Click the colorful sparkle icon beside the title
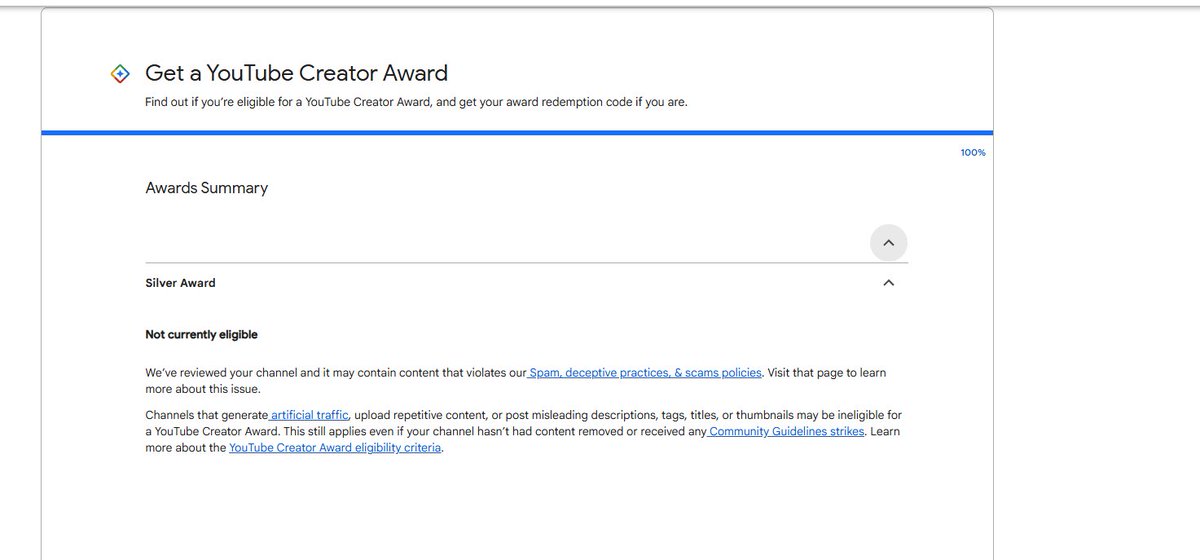 tap(119, 73)
